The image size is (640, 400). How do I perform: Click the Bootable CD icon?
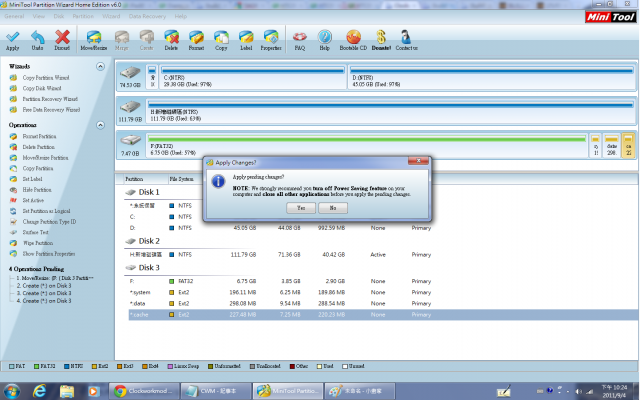coord(353,40)
